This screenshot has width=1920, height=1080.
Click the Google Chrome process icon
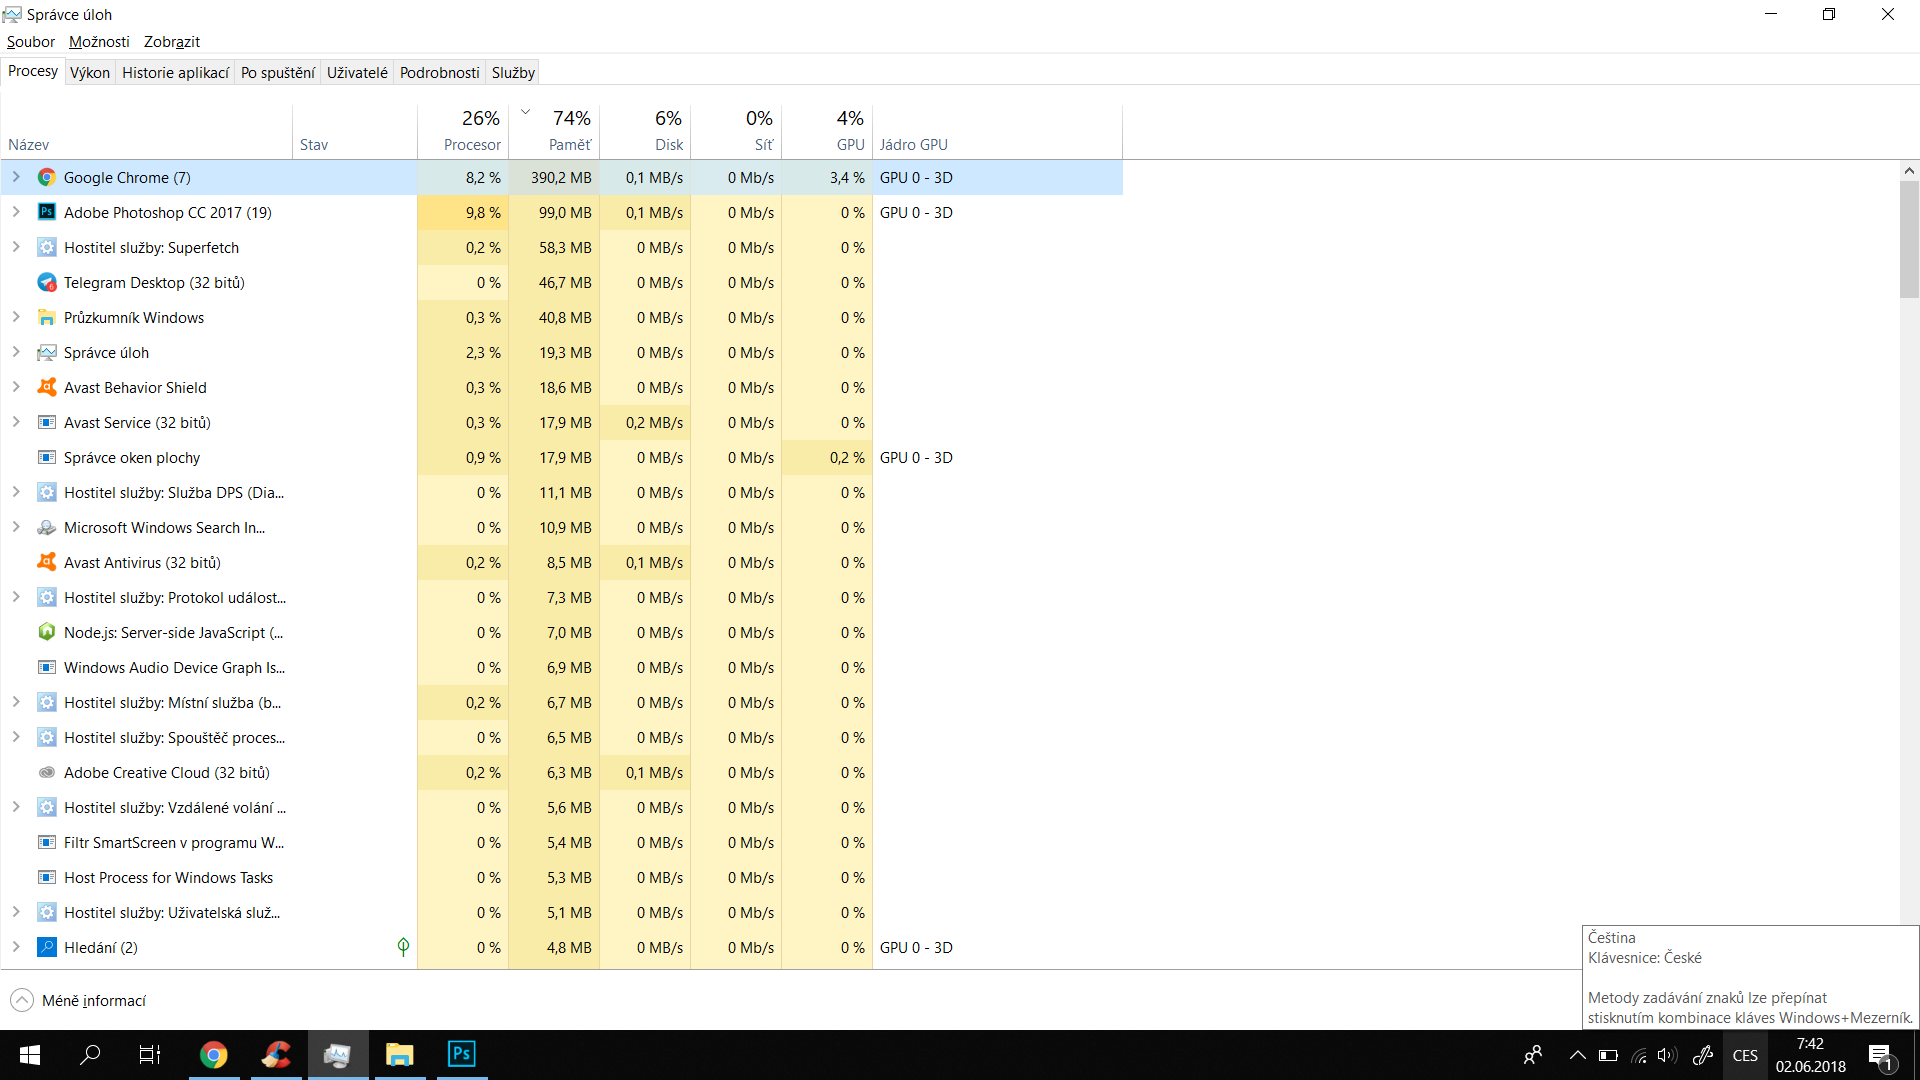[x=46, y=177]
